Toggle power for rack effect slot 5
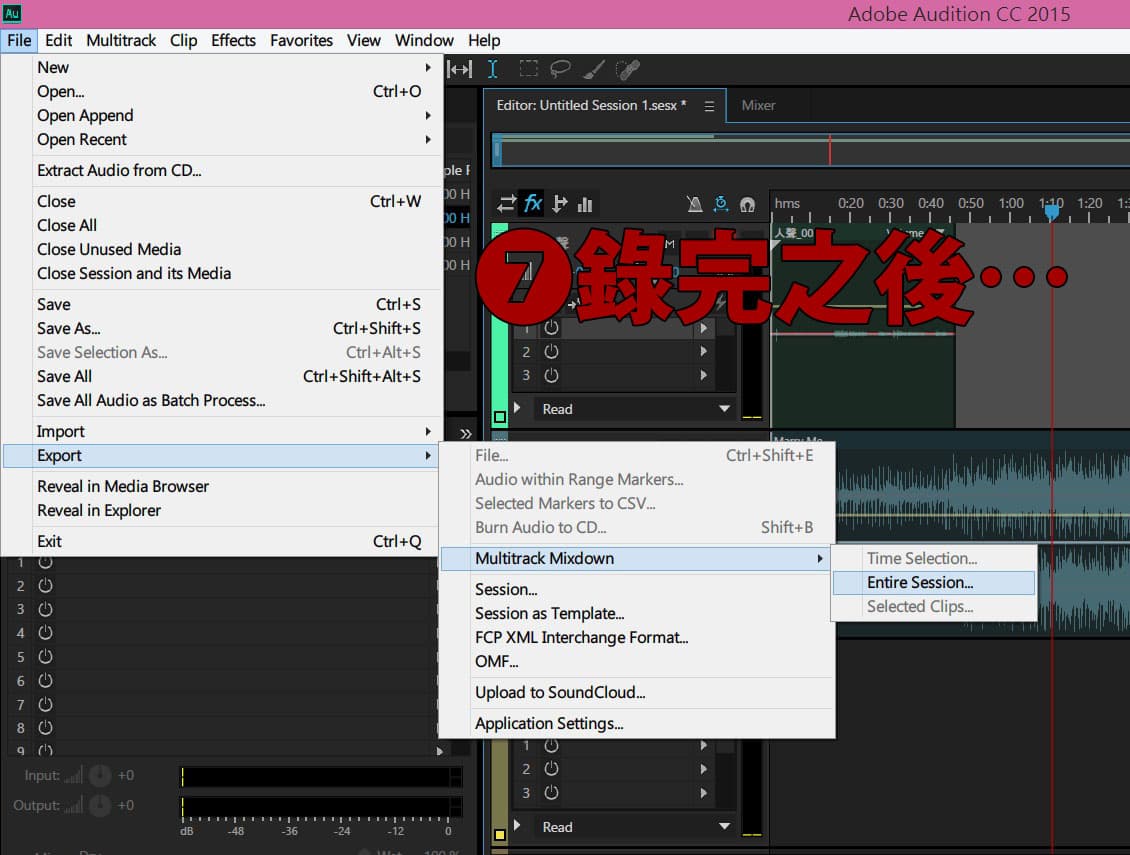Screen dimensions: 1130x855 (x=45, y=657)
